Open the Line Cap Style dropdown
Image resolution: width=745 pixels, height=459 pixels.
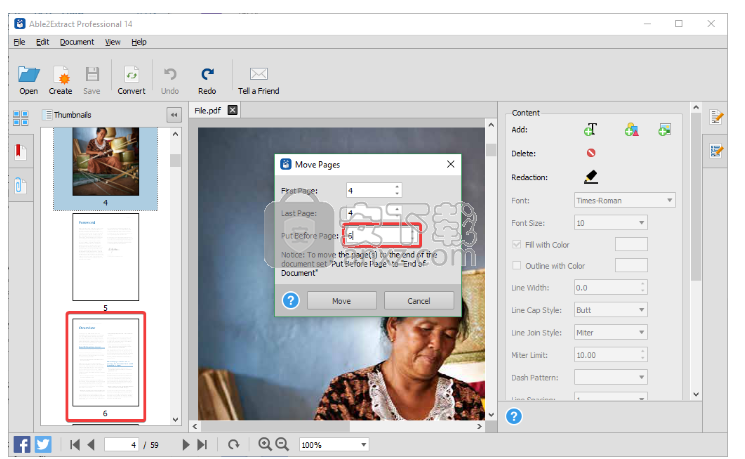point(611,310)
